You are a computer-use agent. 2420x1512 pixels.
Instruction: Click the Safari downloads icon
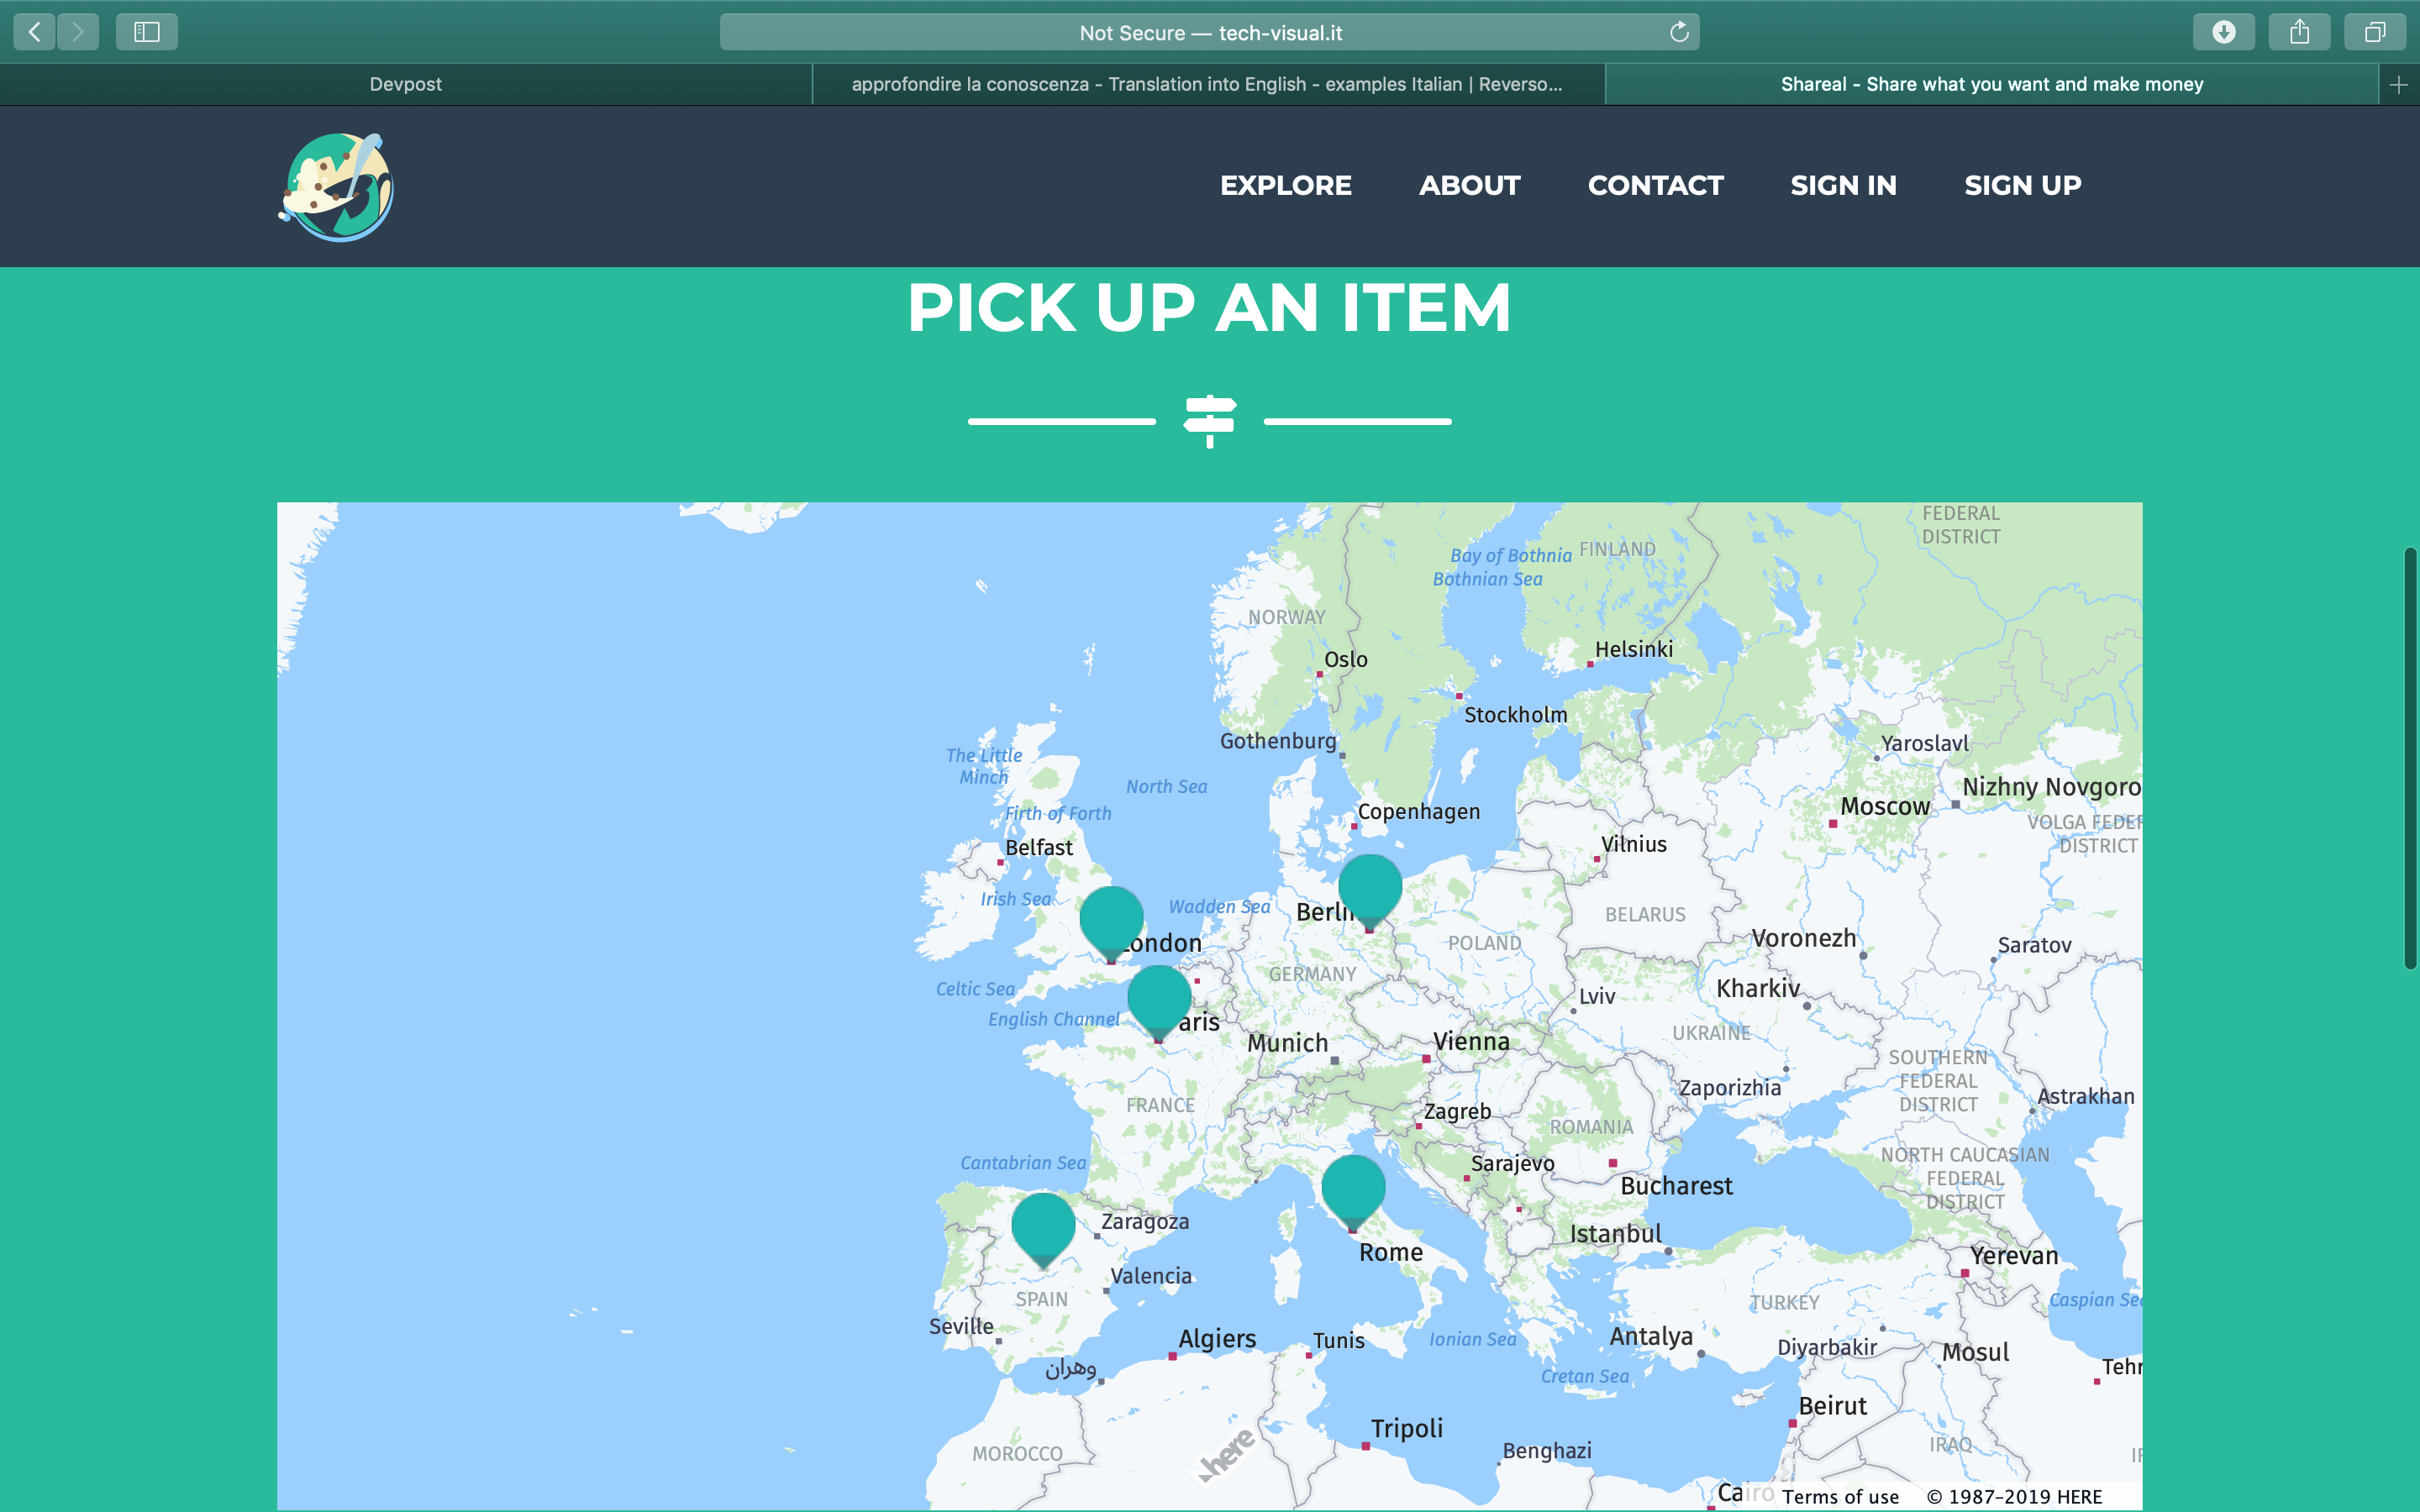(2223, 32)
